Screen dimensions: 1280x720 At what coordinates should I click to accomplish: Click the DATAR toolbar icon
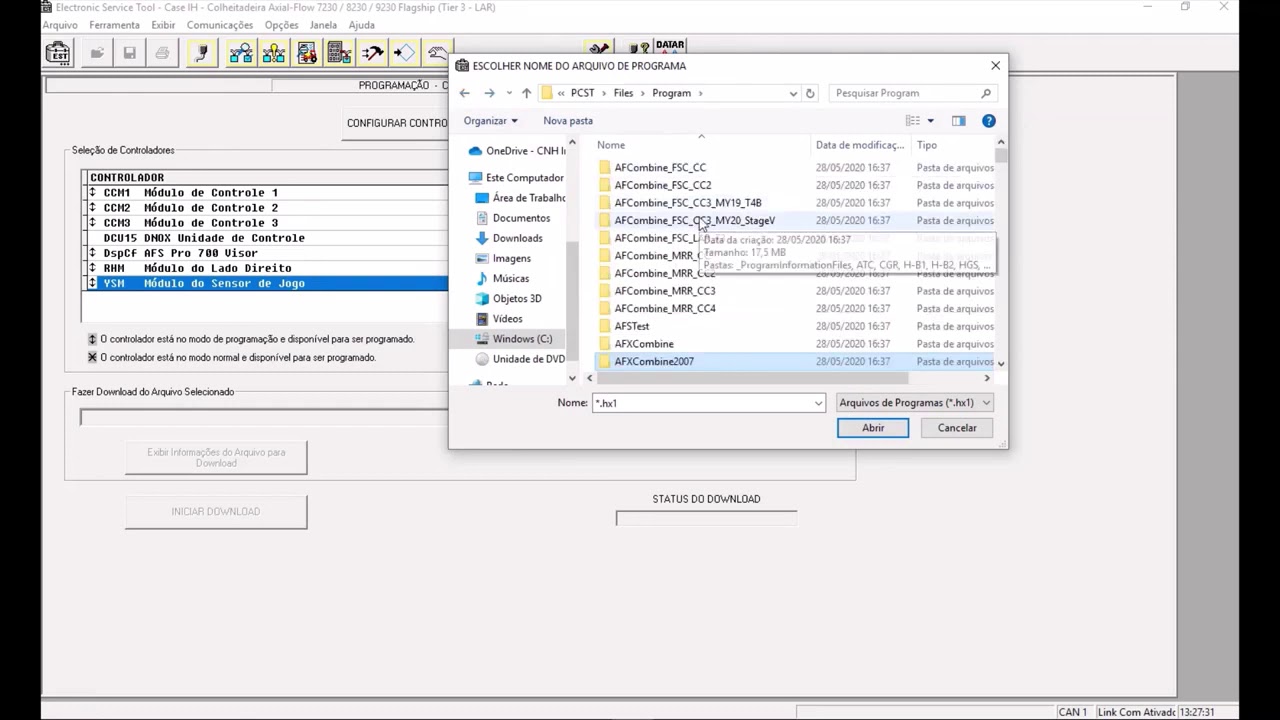point(669,46)
